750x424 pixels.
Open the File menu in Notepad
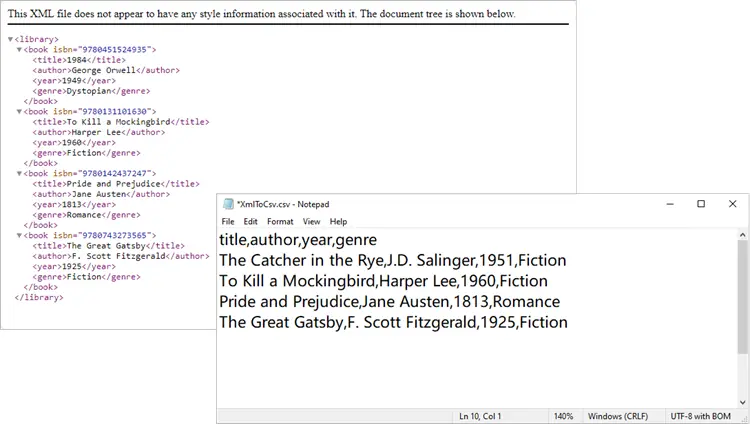(228, 221)
